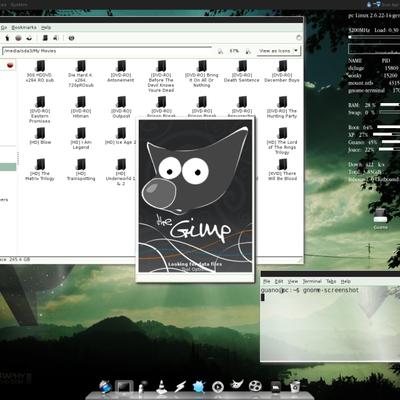
Task: Open the Guano drive icon on the desktop
Action: tap(380, 218)
